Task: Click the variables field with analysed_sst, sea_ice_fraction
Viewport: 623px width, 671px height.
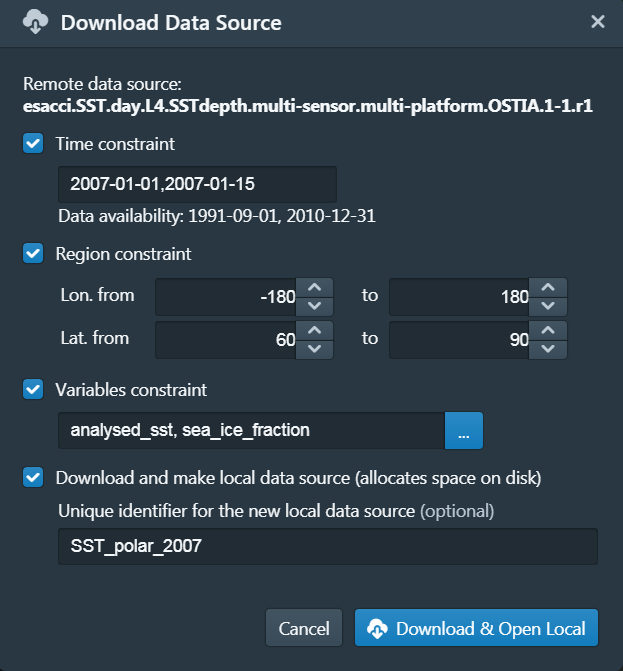Action: [x=252, y=431]
